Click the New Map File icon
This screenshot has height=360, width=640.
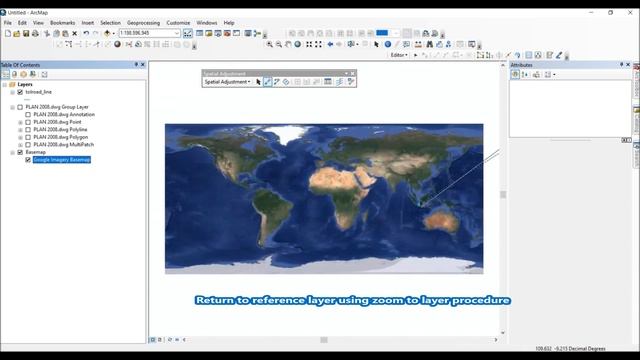point(8,33)
